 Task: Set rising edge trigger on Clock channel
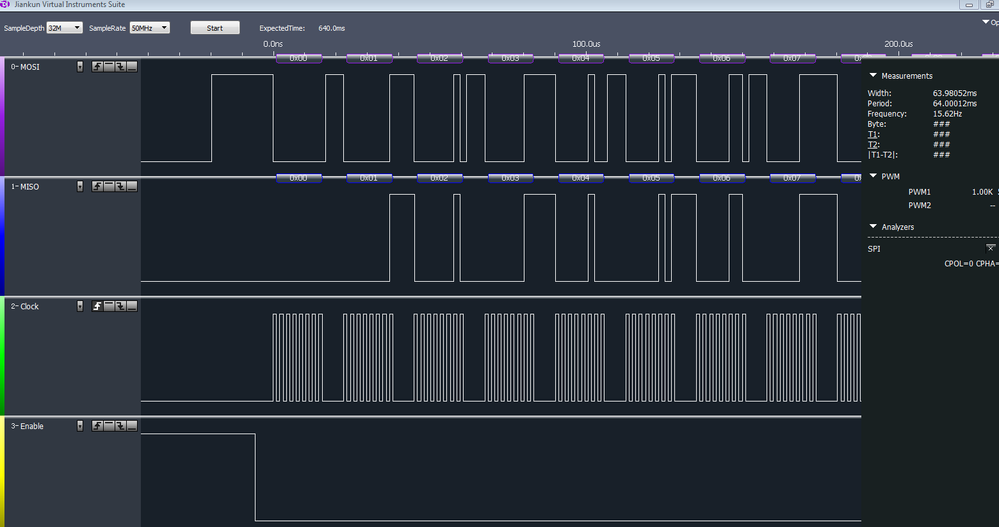[x=97, y=306]
